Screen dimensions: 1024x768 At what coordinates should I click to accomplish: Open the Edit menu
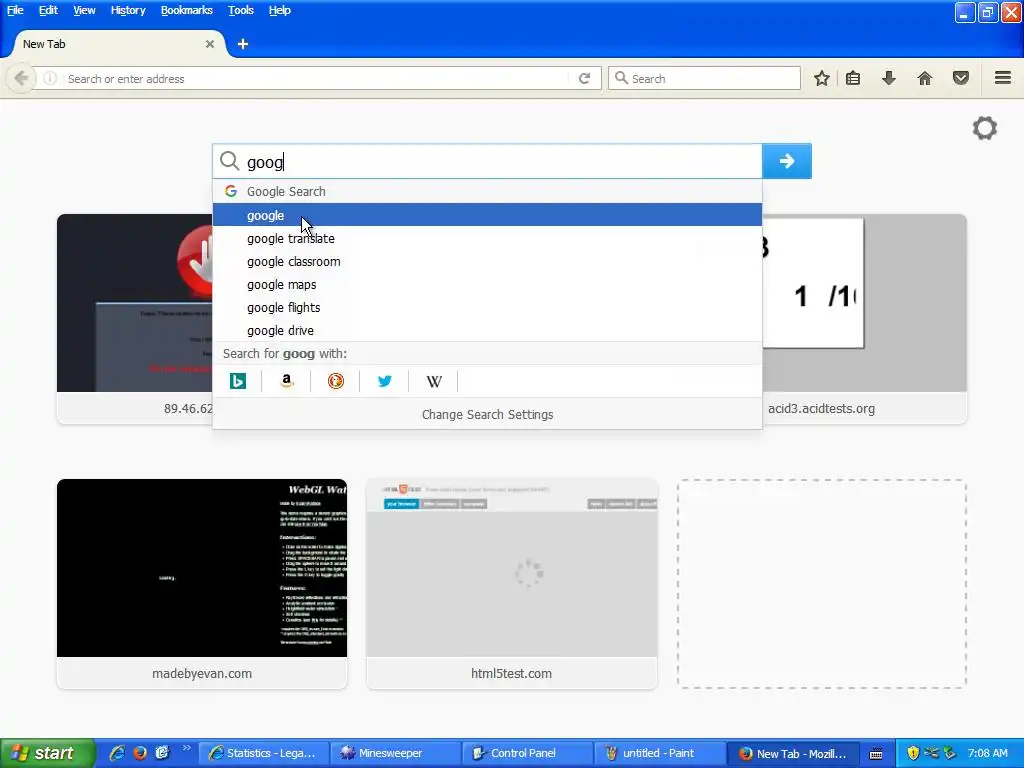point(48,10)
